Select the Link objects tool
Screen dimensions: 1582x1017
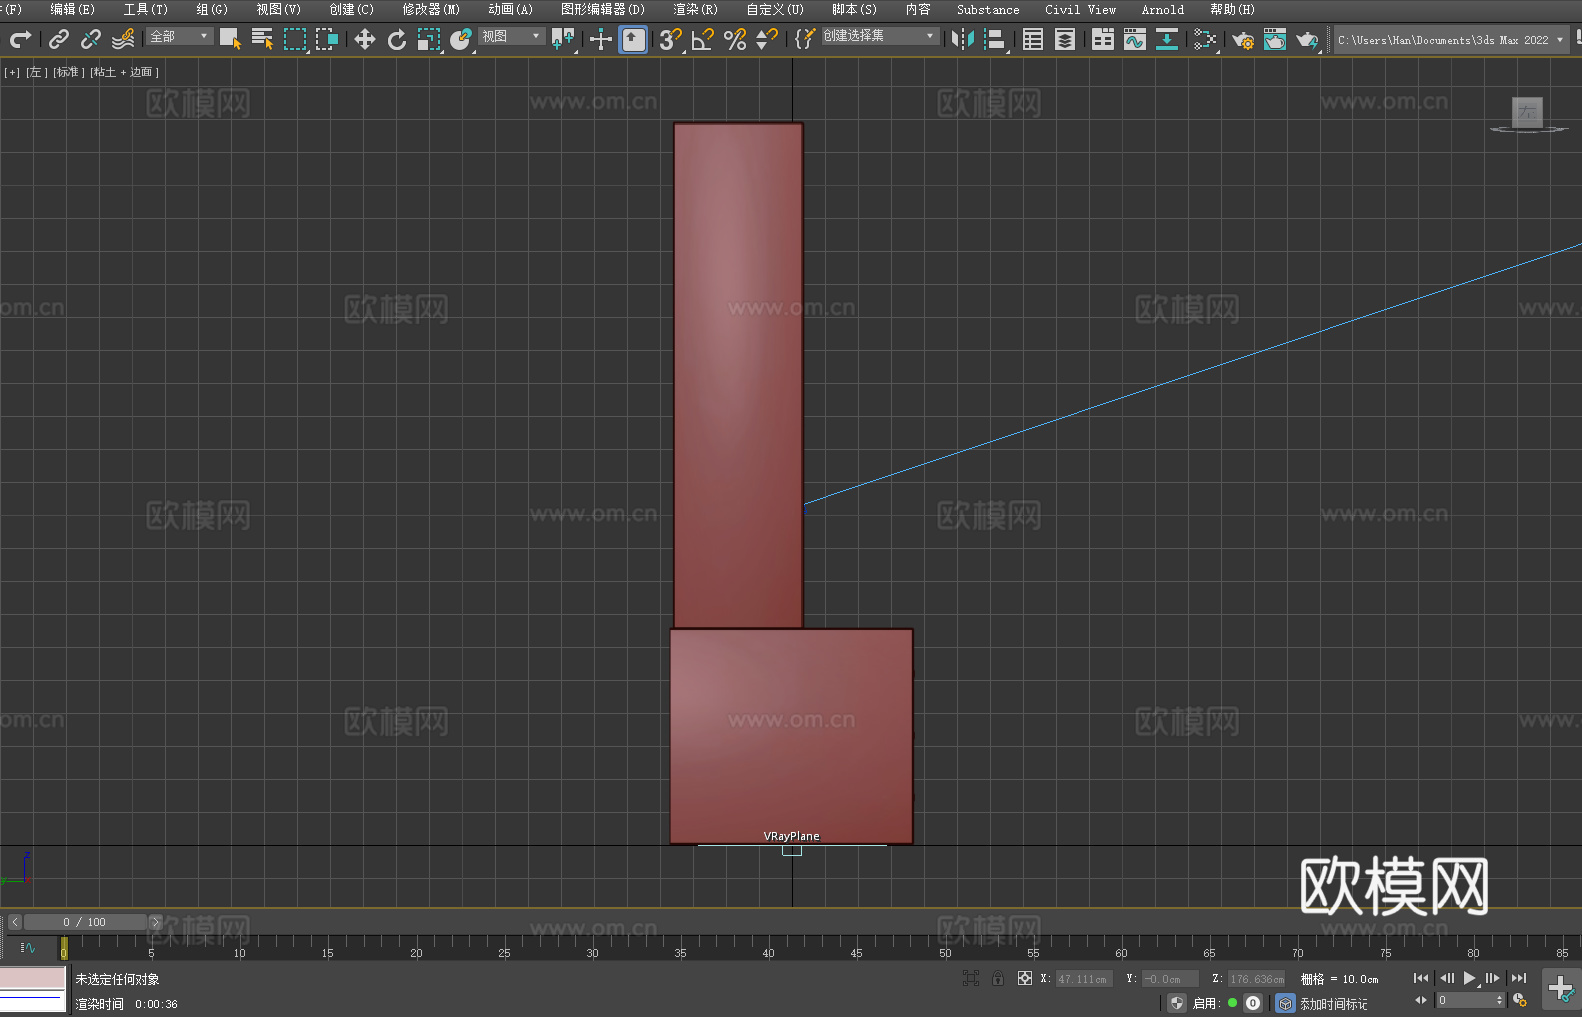click(x=59, y=39)
